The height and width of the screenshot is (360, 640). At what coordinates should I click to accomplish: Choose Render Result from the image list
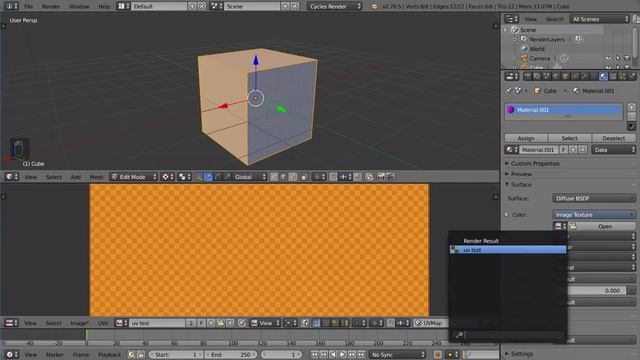click(508, 241)
